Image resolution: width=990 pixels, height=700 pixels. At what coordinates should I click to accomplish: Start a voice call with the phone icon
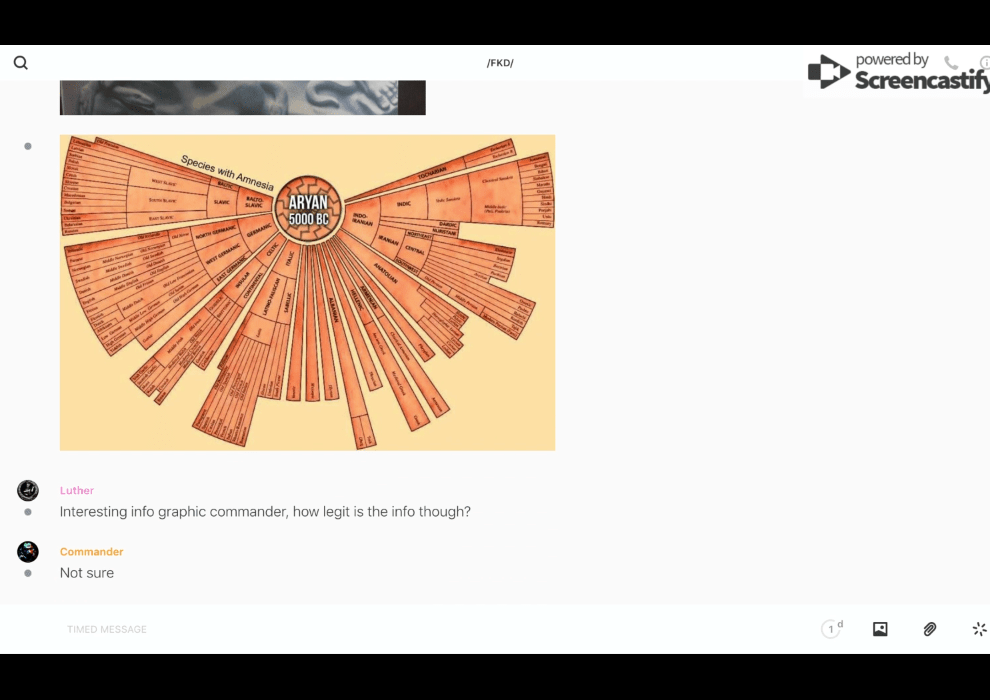(951, 63)
